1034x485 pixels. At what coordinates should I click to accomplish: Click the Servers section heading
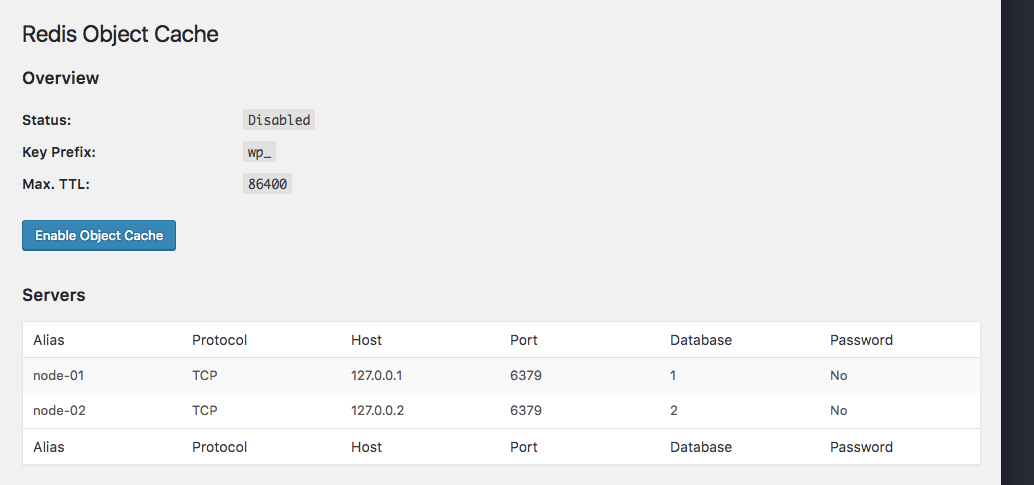[53, 295]
